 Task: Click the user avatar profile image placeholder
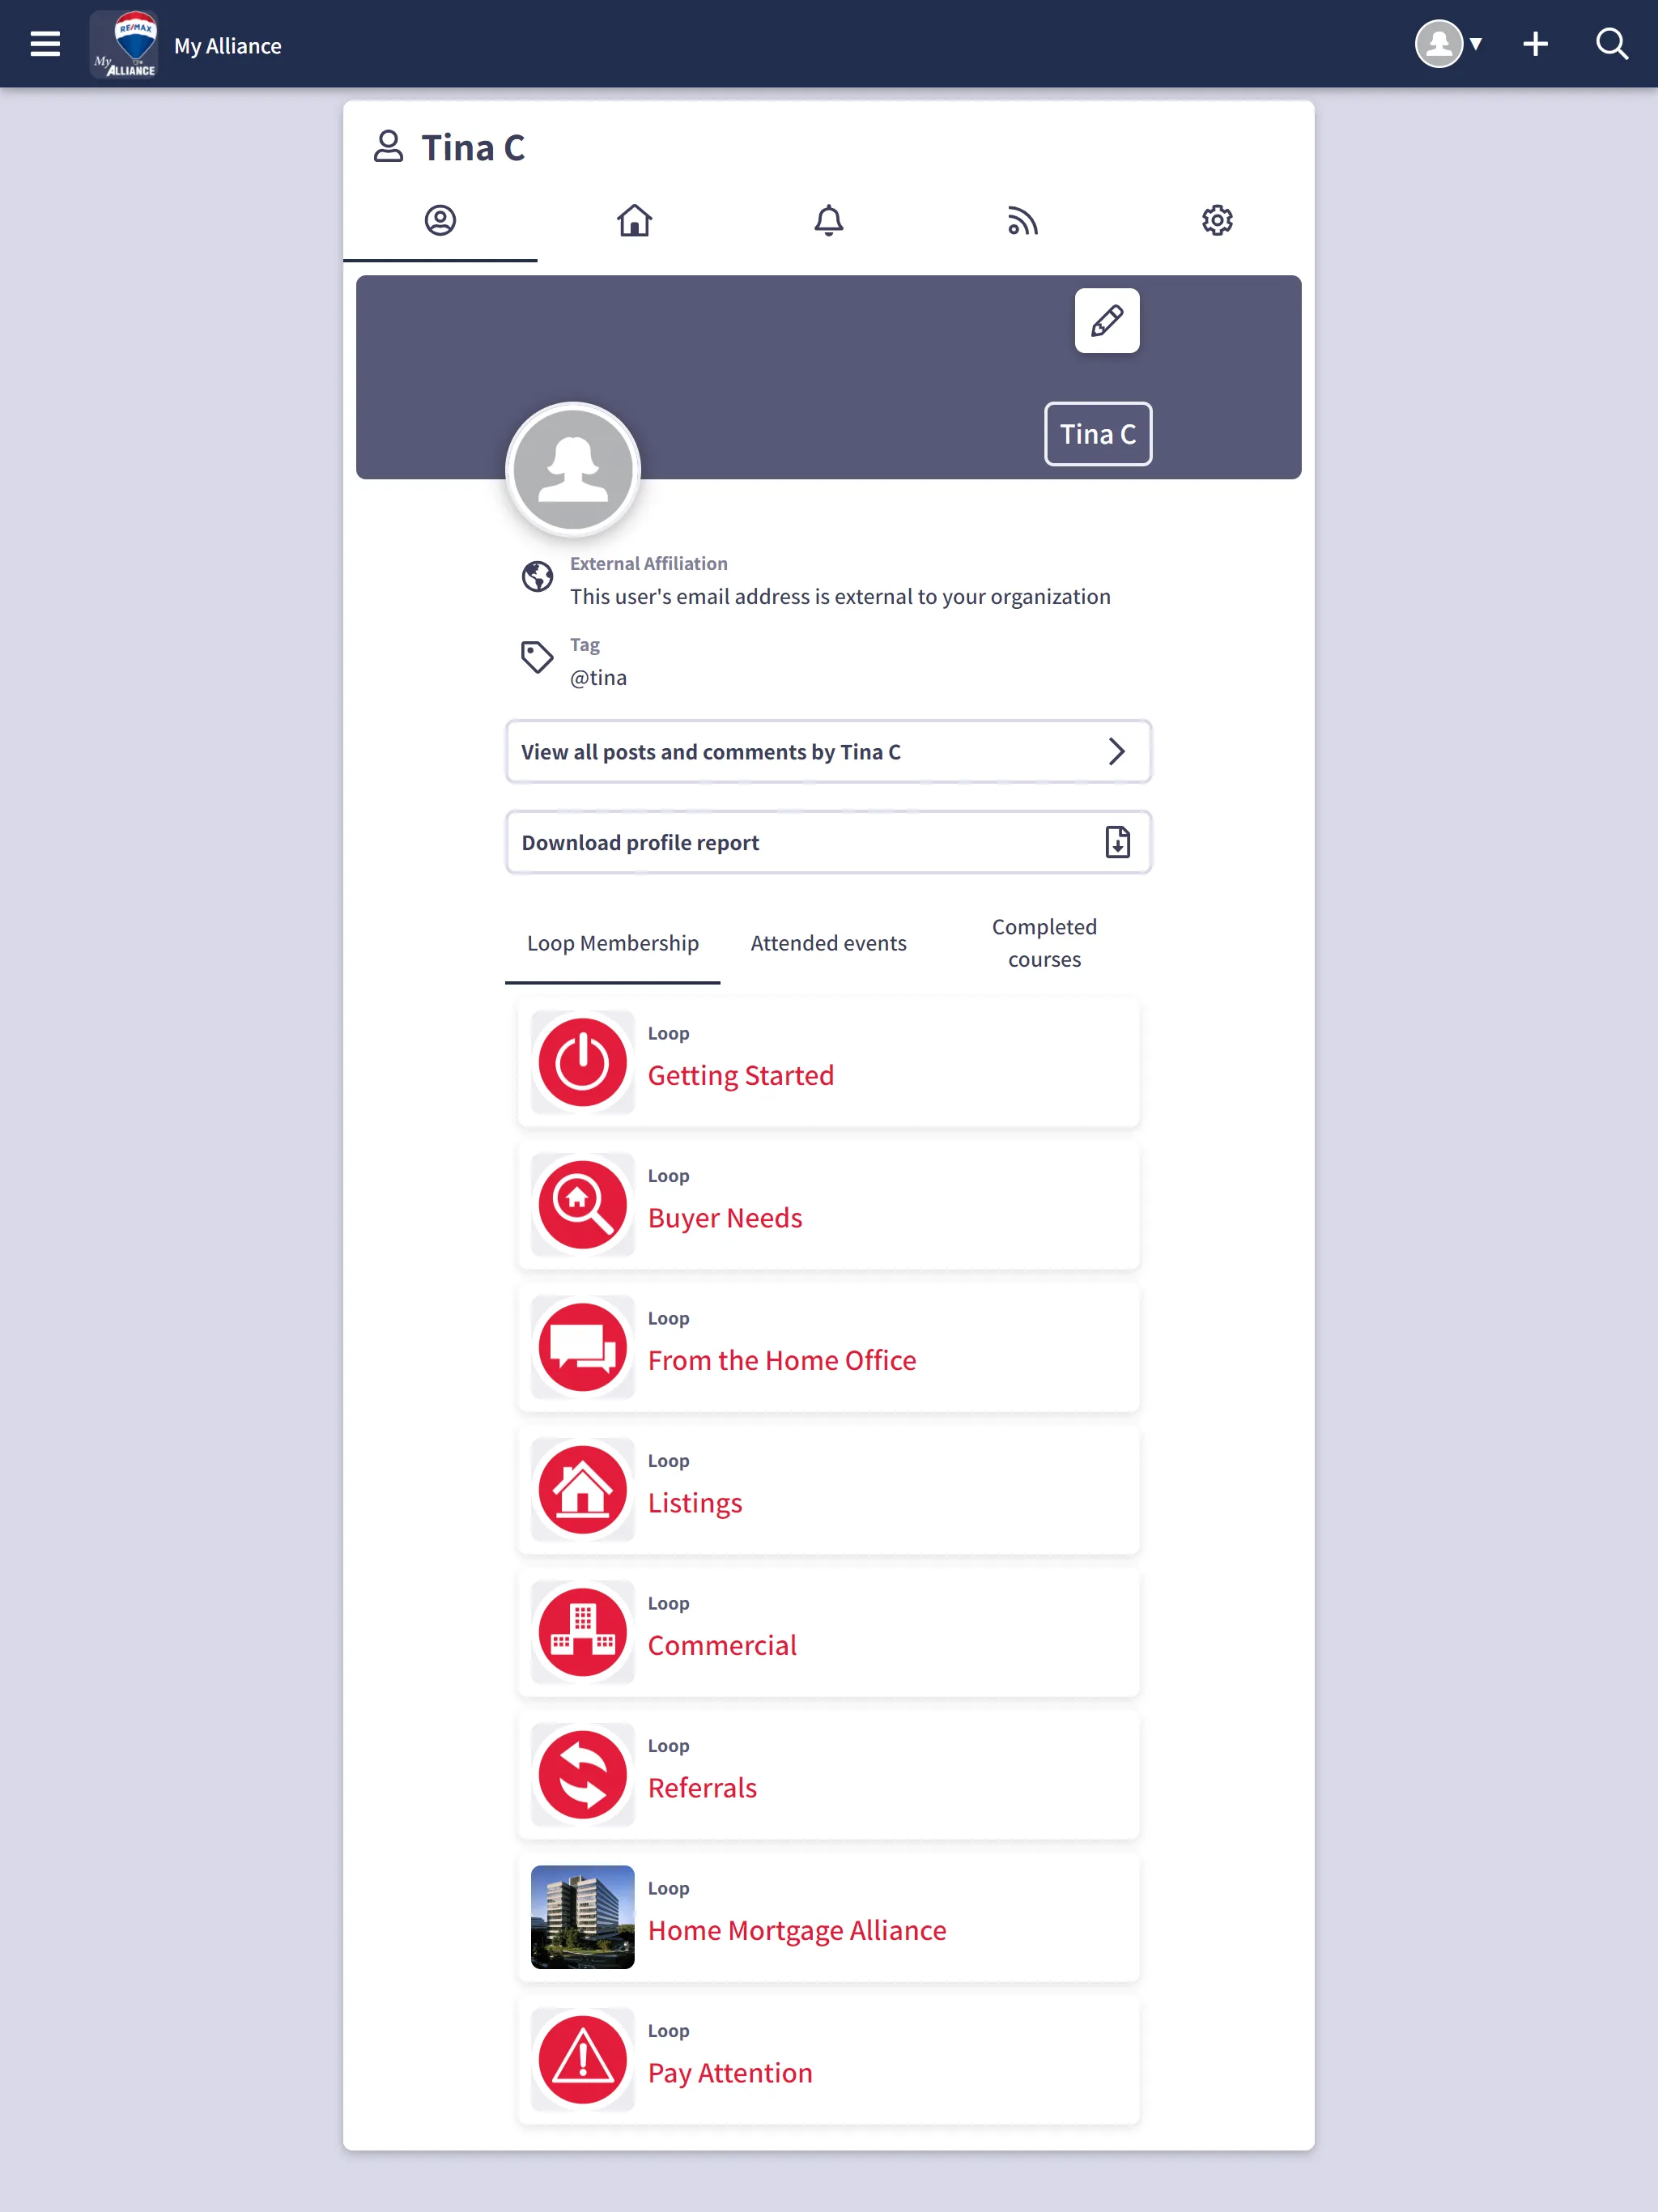pyautogui.click(x=573, y=467)
